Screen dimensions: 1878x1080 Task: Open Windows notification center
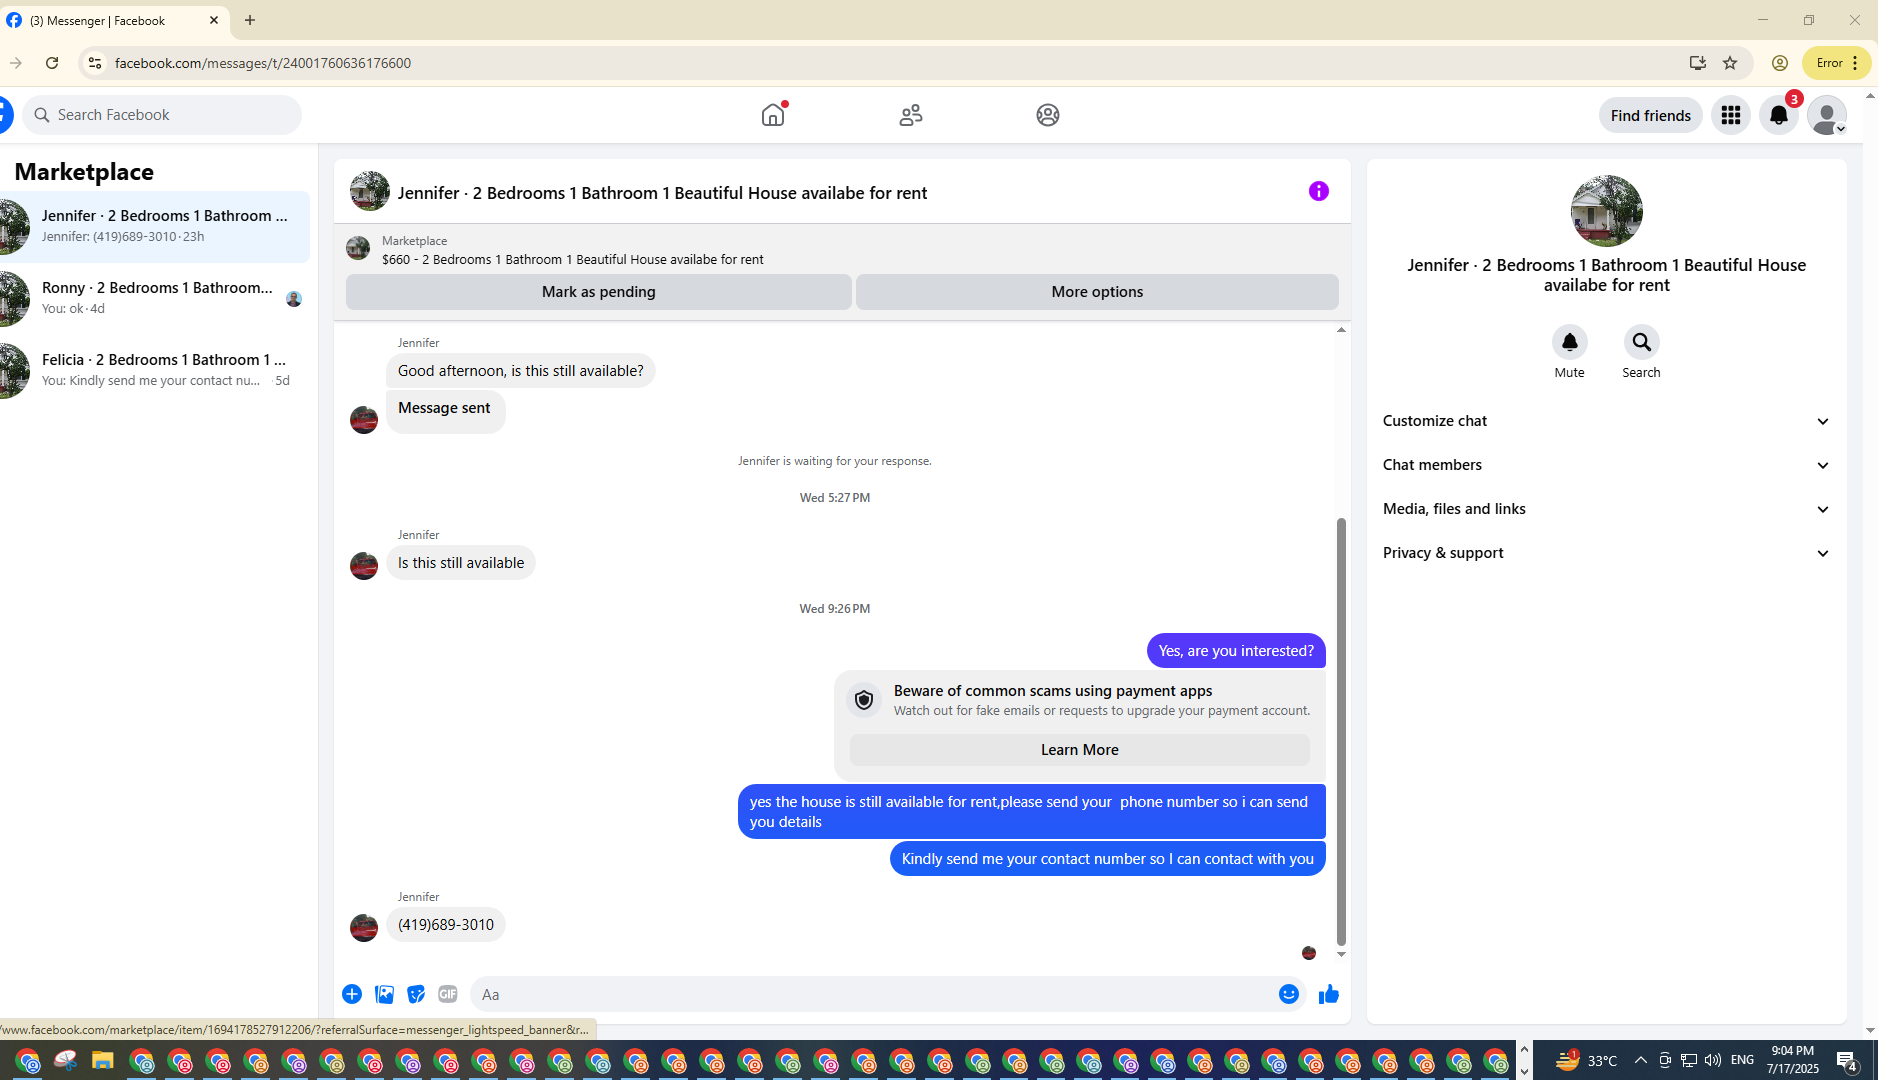pos(1847,1061)
